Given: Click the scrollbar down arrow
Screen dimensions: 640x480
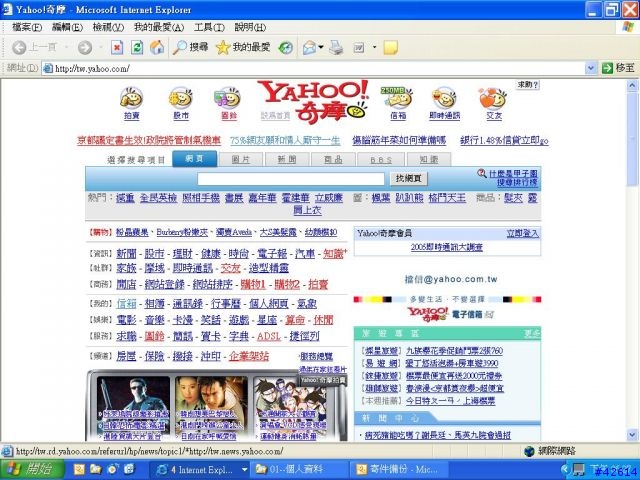Looking at the screenshot, I should point(632,435).
